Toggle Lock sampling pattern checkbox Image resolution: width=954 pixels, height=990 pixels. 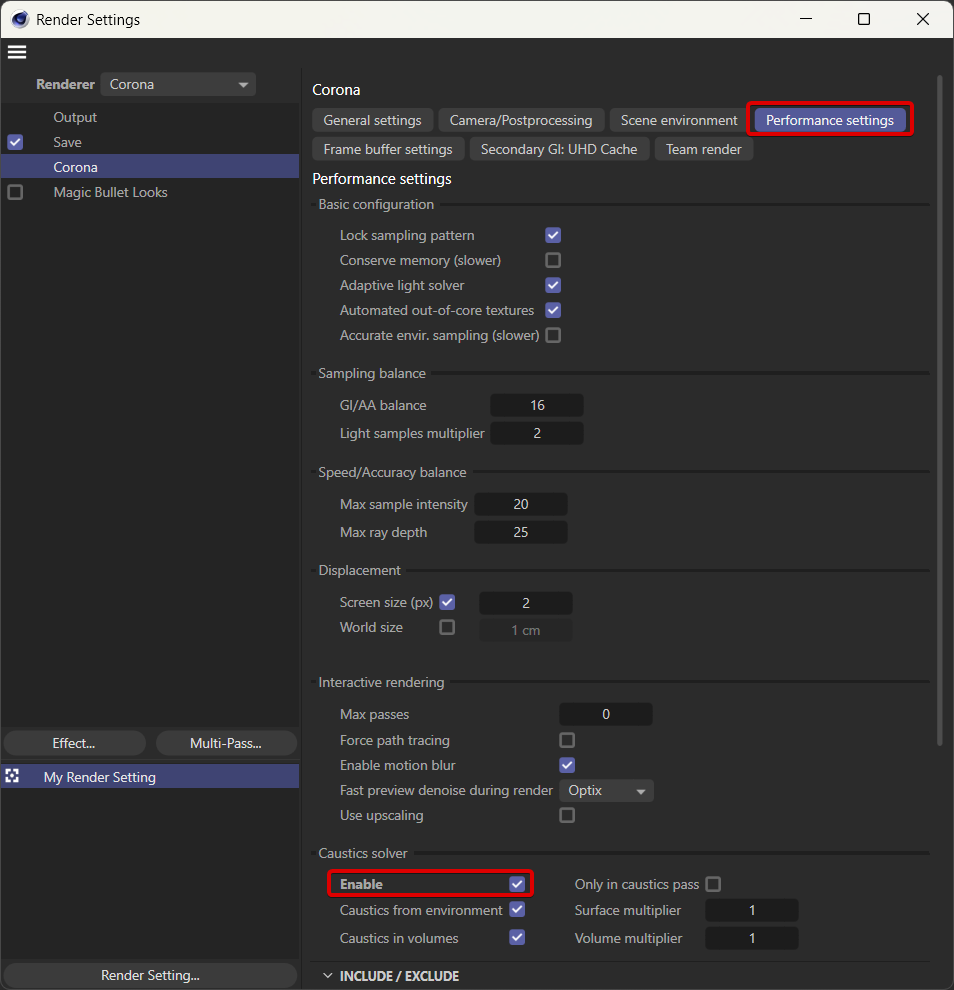(x=553, y=235)
